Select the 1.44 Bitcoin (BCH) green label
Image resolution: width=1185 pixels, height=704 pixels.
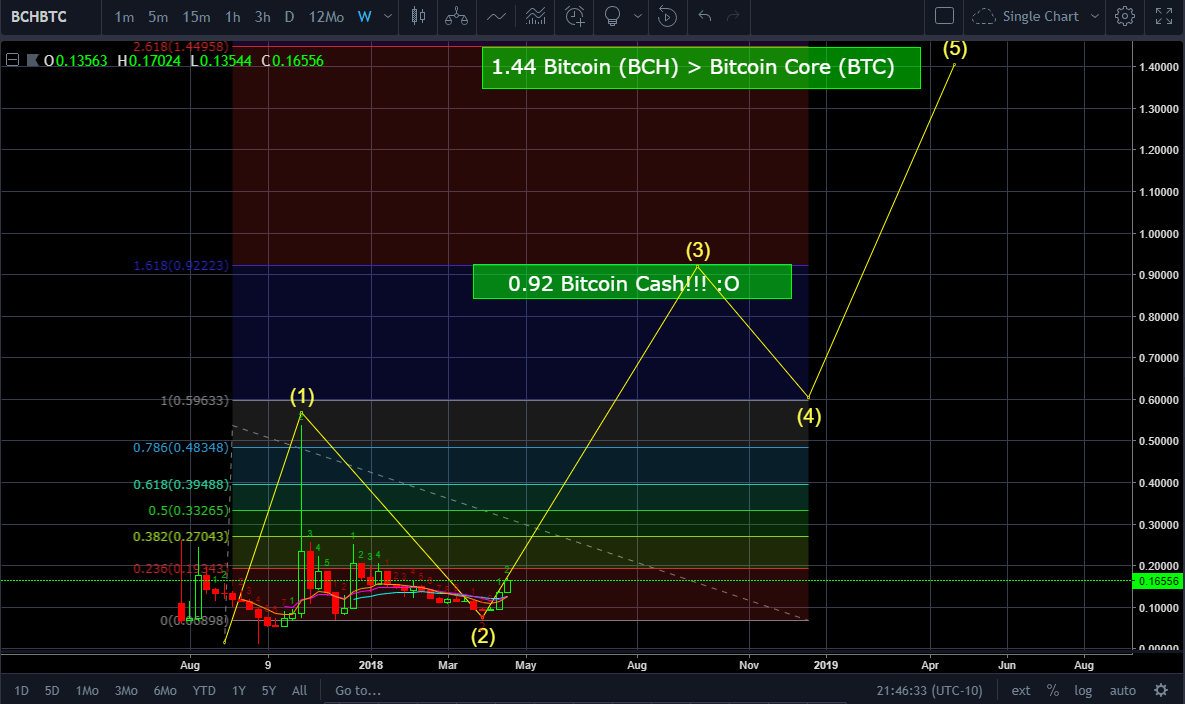701,67
